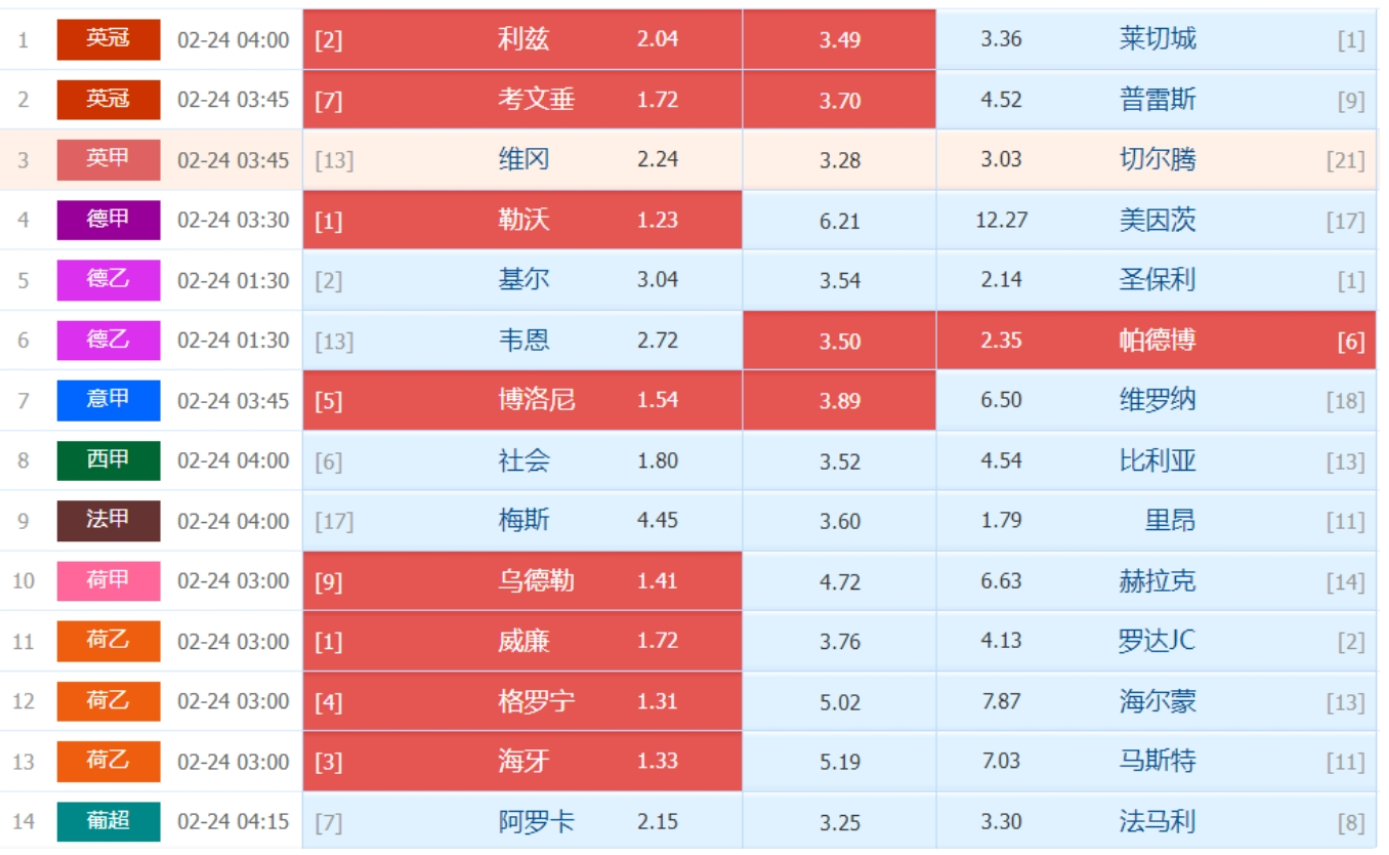Click 罗达JC team name

pos(1157,641)
